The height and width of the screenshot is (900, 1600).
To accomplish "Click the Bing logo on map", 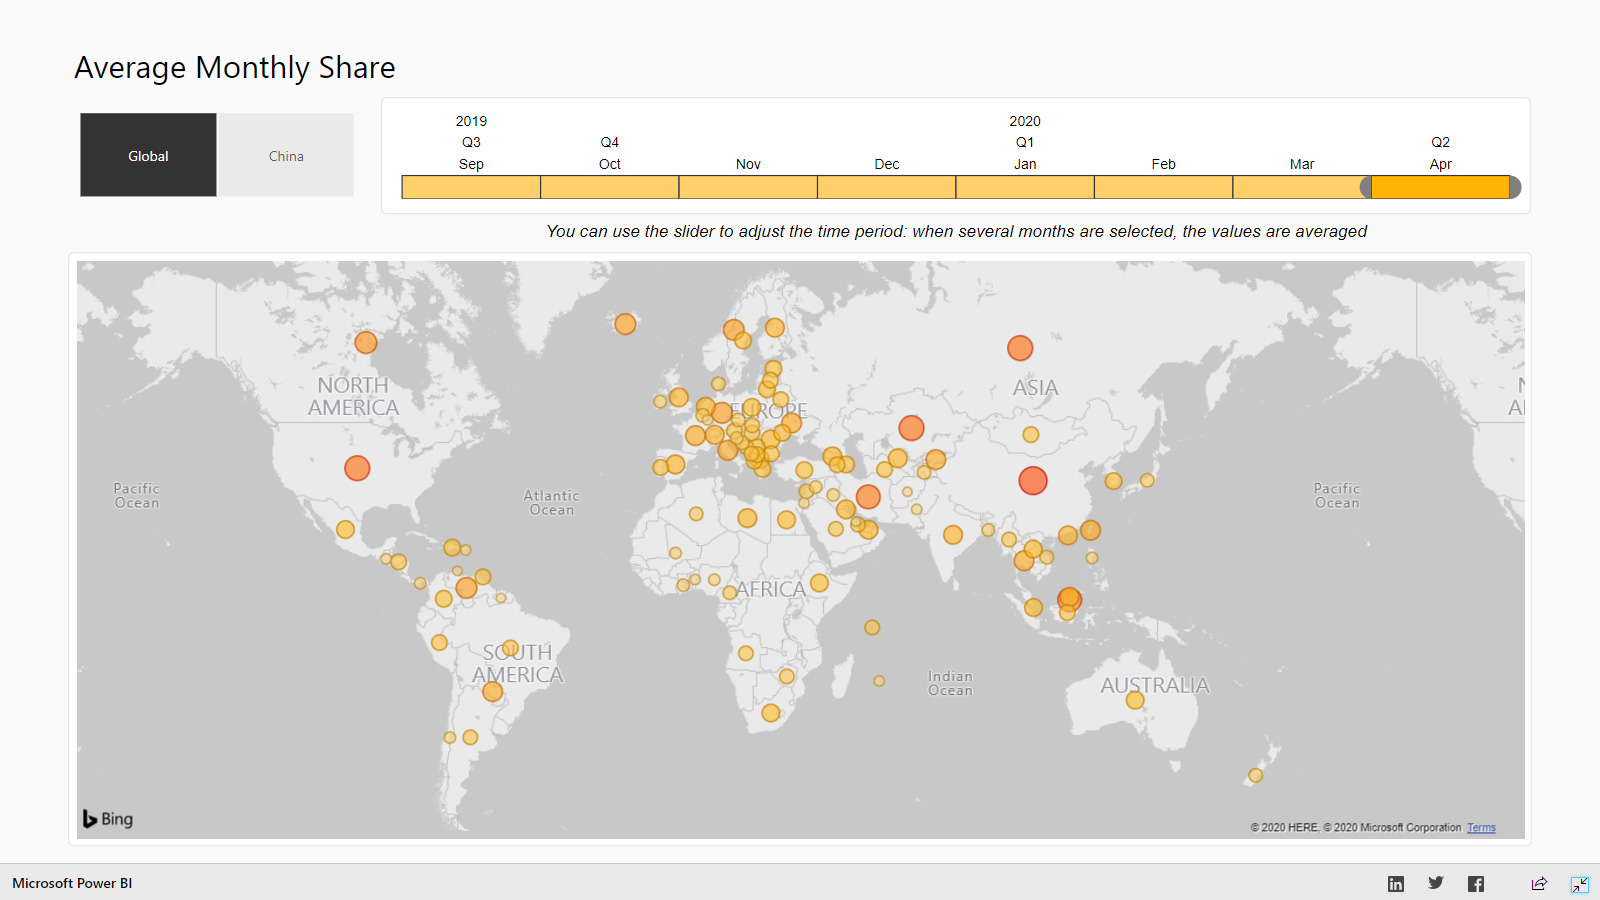I will click(x=108, y=819).
